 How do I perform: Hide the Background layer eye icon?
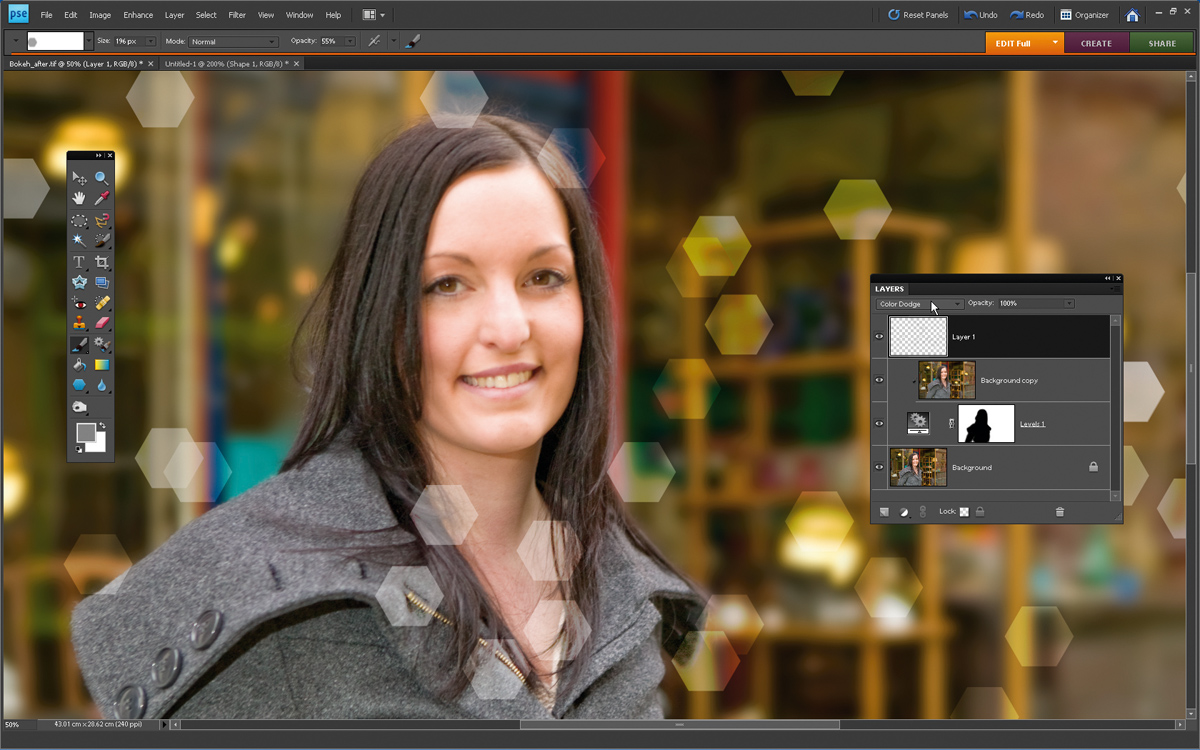(880, 467)
